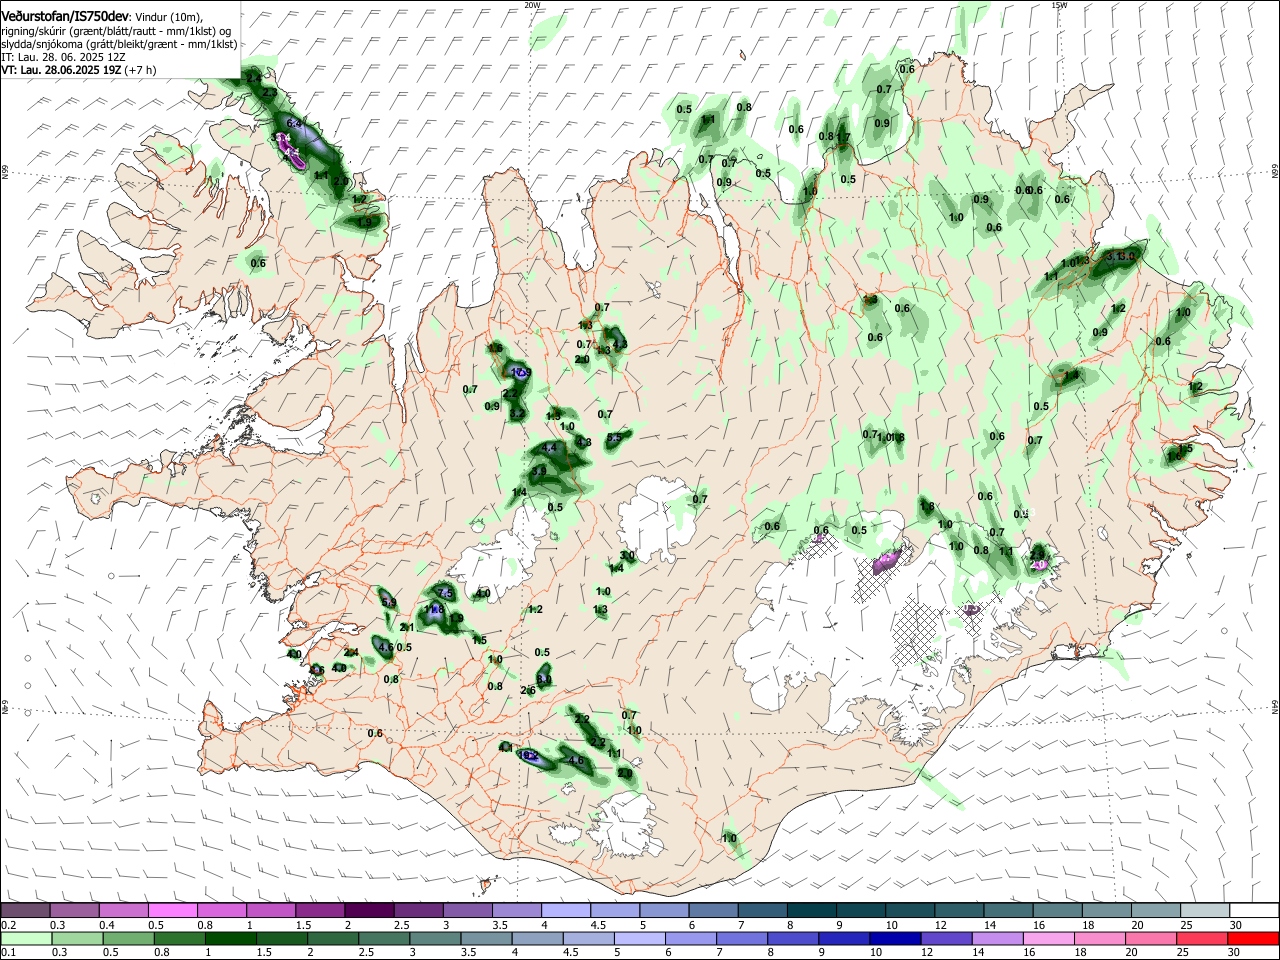Select the 5 lavender swatch in rain legend

coord(642,938)
